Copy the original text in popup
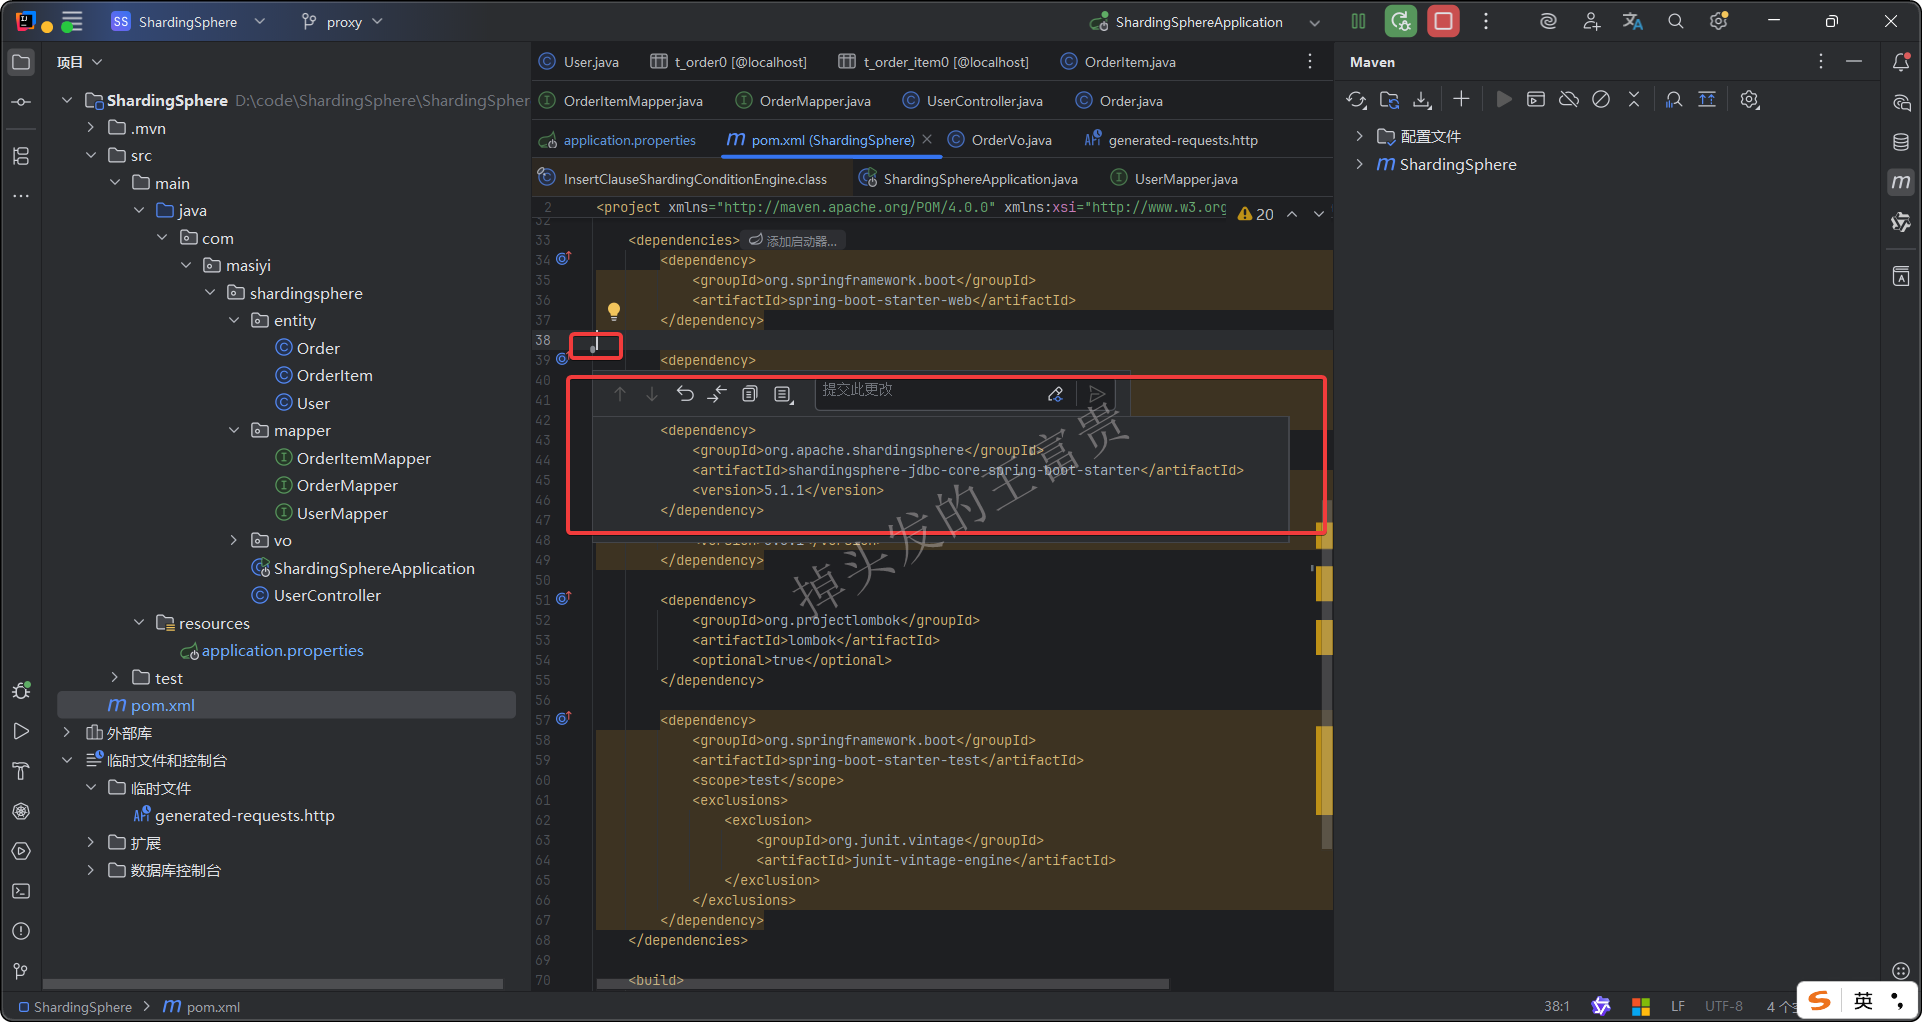1922x1022 pixels. tap(750, 394)
